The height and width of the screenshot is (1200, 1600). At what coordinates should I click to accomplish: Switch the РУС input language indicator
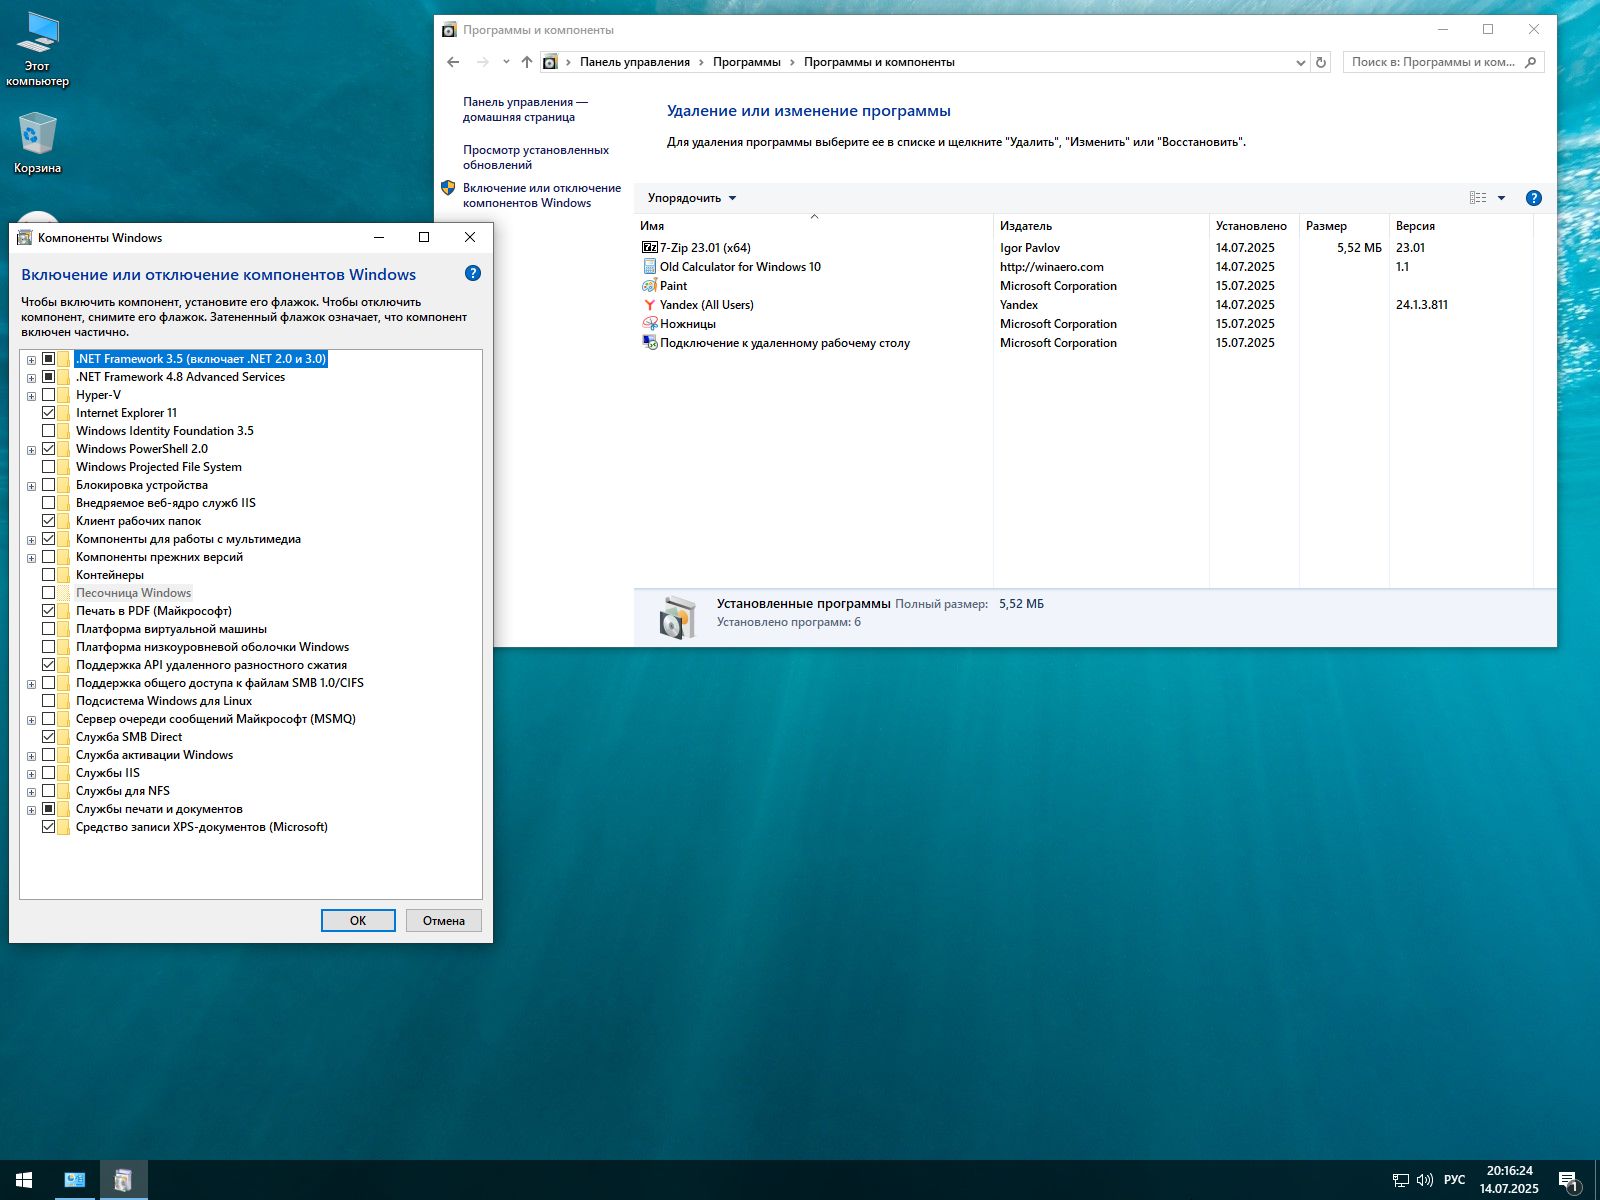(1455, 1180)
